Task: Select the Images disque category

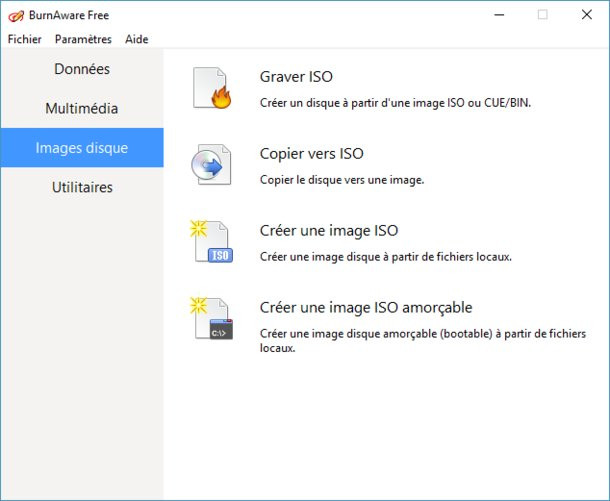Action: [x=82, y=147]
